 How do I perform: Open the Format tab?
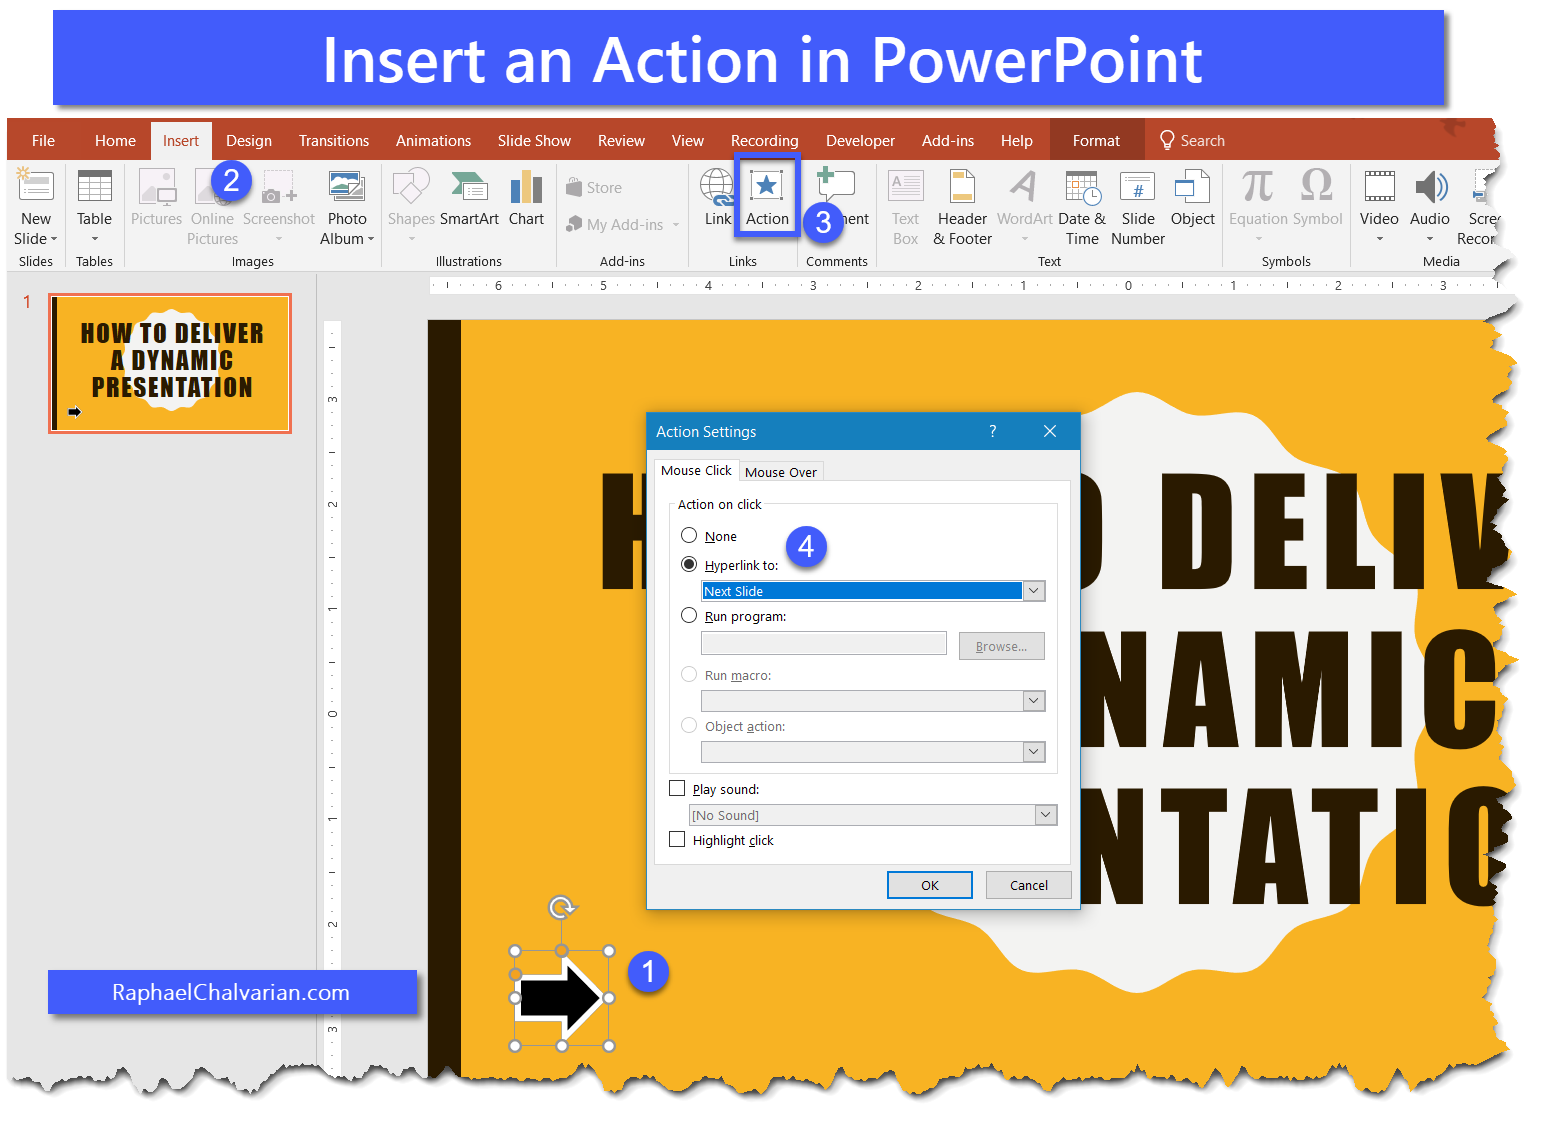1096,141
